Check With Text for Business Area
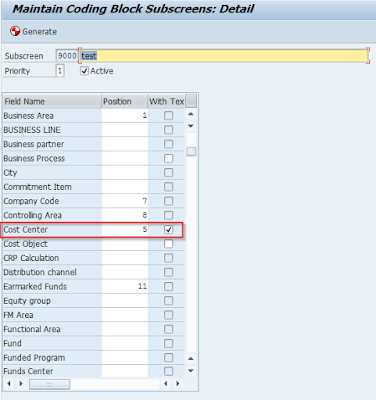Image resolution: width=376 pixels, height=400 pixels. [168, 116]
